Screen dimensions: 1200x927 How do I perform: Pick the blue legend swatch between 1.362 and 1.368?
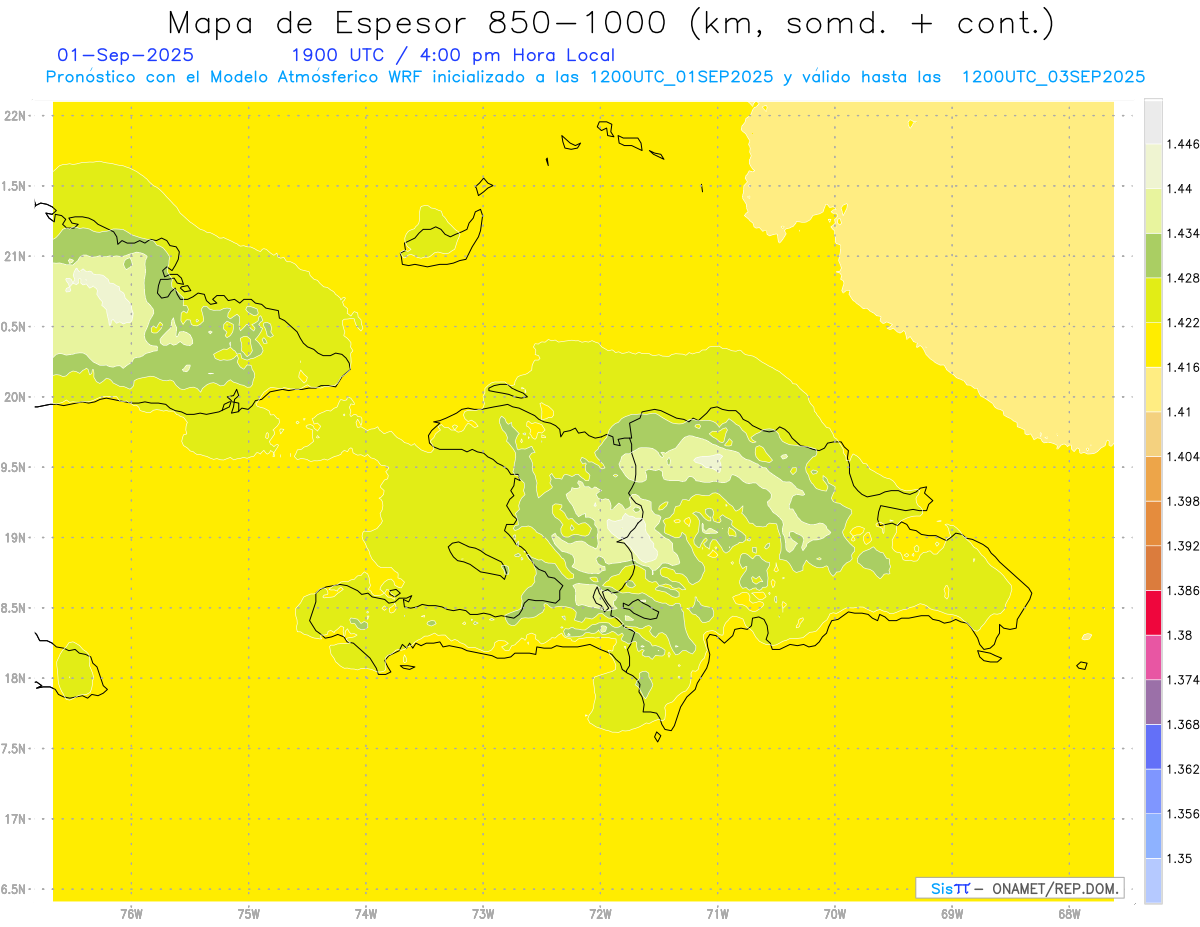pos(1153,746)
